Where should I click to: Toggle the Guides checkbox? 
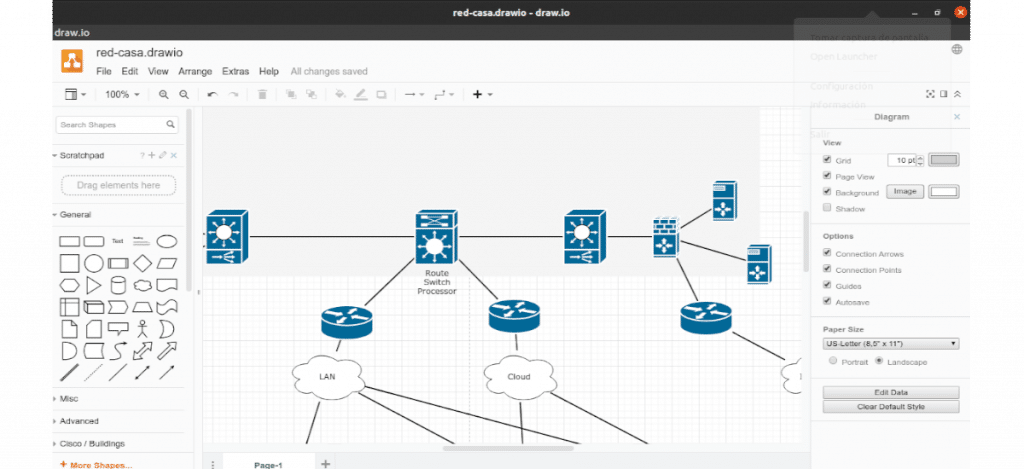coord(827,285)
